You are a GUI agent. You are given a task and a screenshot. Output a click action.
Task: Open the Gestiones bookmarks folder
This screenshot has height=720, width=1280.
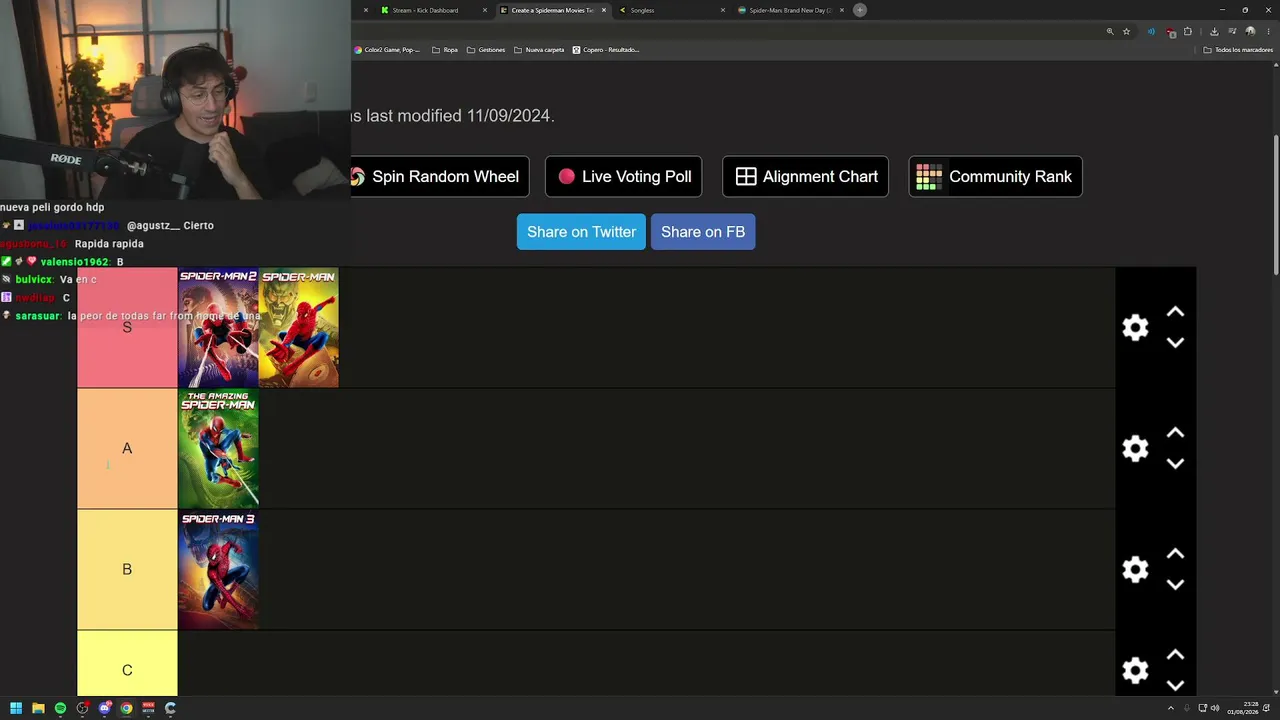click(x=486, y=50)
